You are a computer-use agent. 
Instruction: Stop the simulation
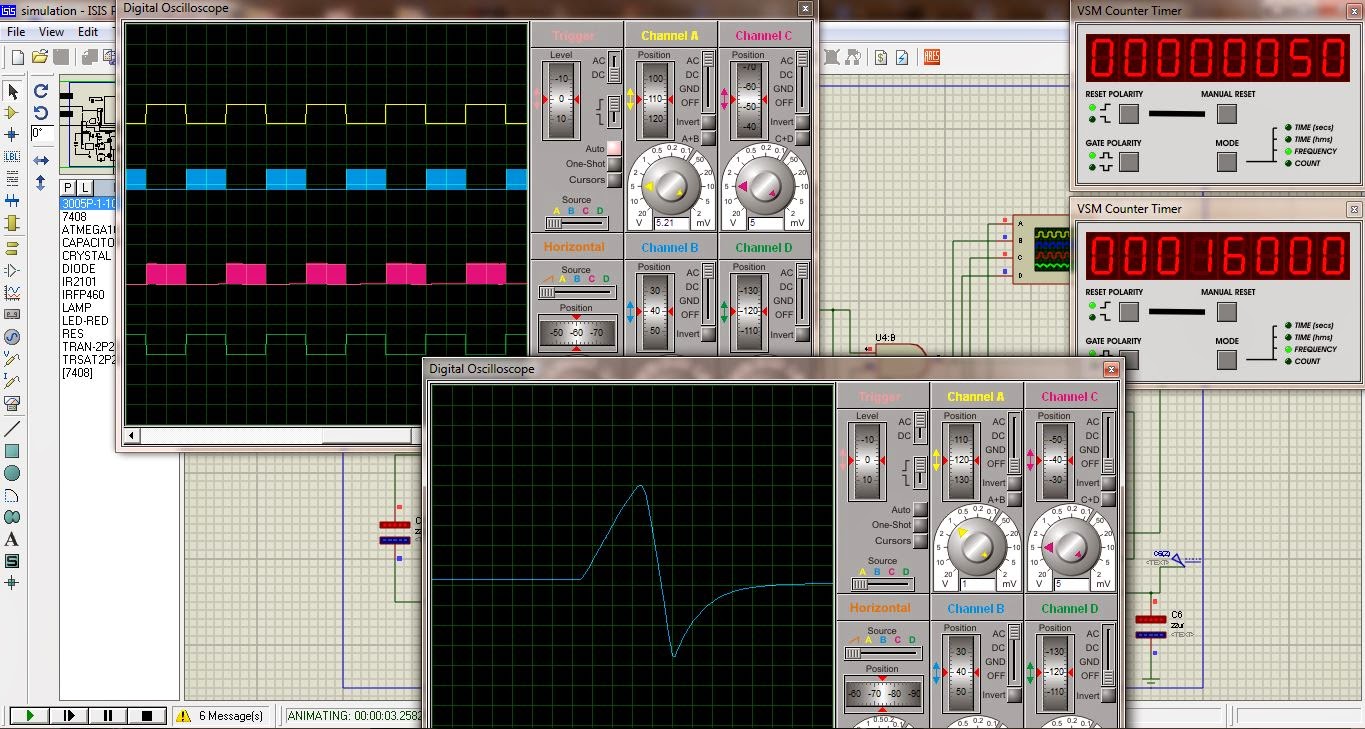coord(147,715)
